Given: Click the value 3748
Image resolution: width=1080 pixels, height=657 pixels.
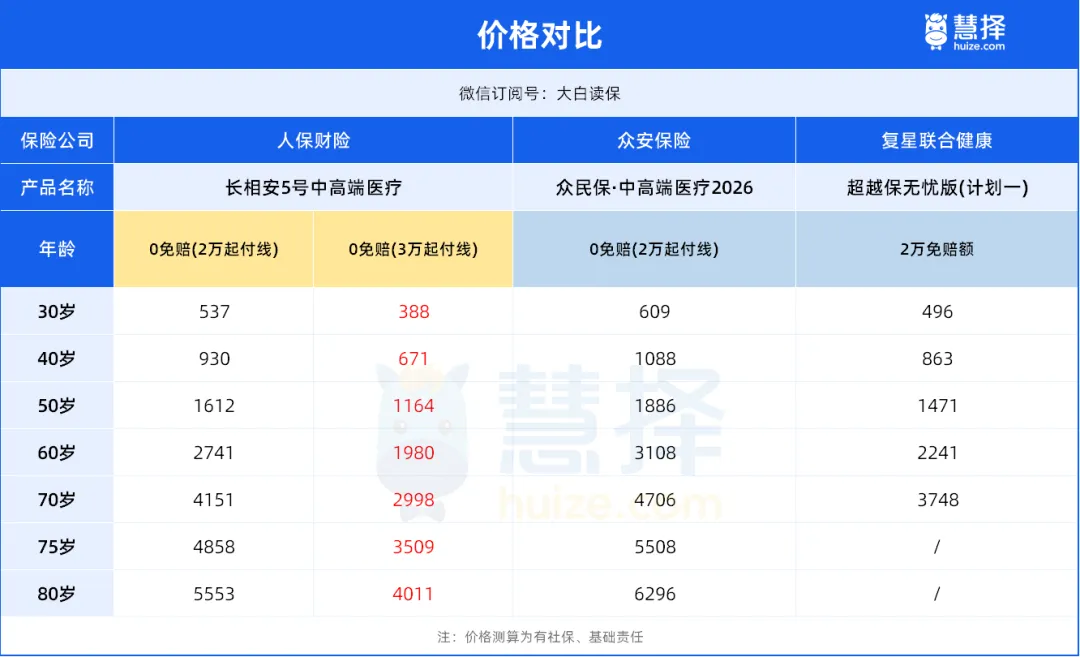Looking at the screenshot, I should pyautogui.click(x=937, y=500).
